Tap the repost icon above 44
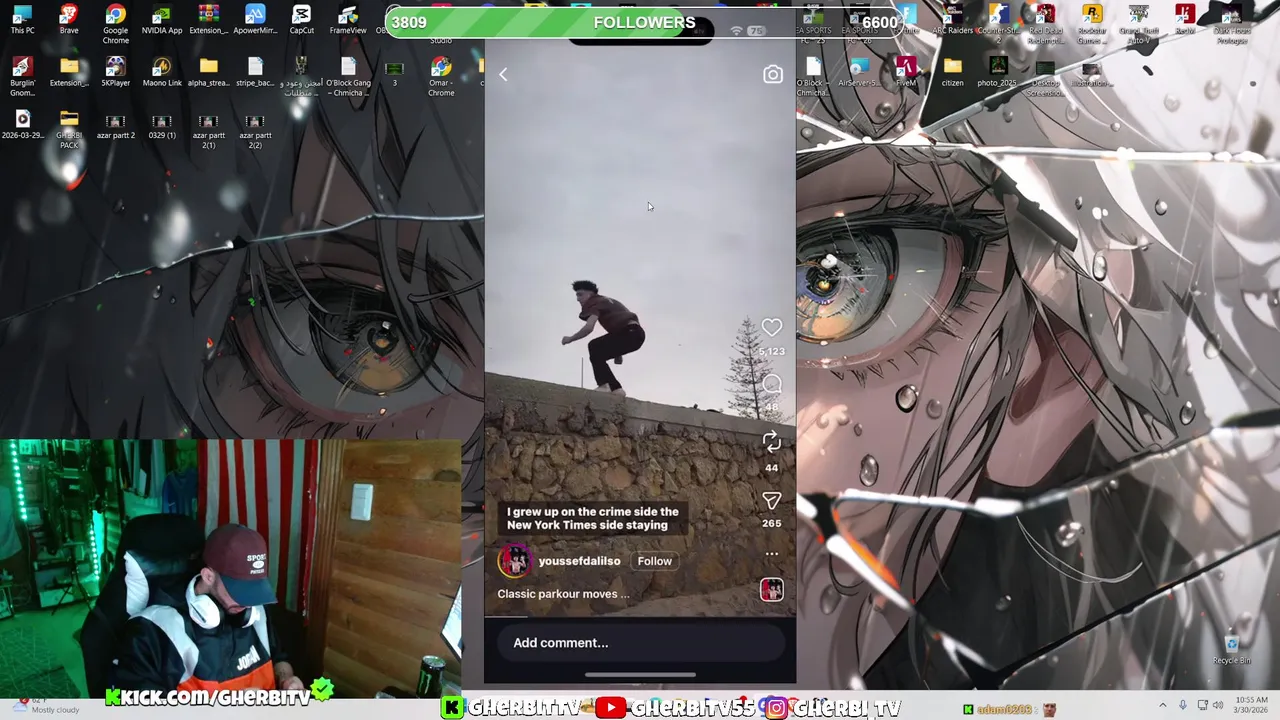The image size is (1280, 720). tap(771, 441)
